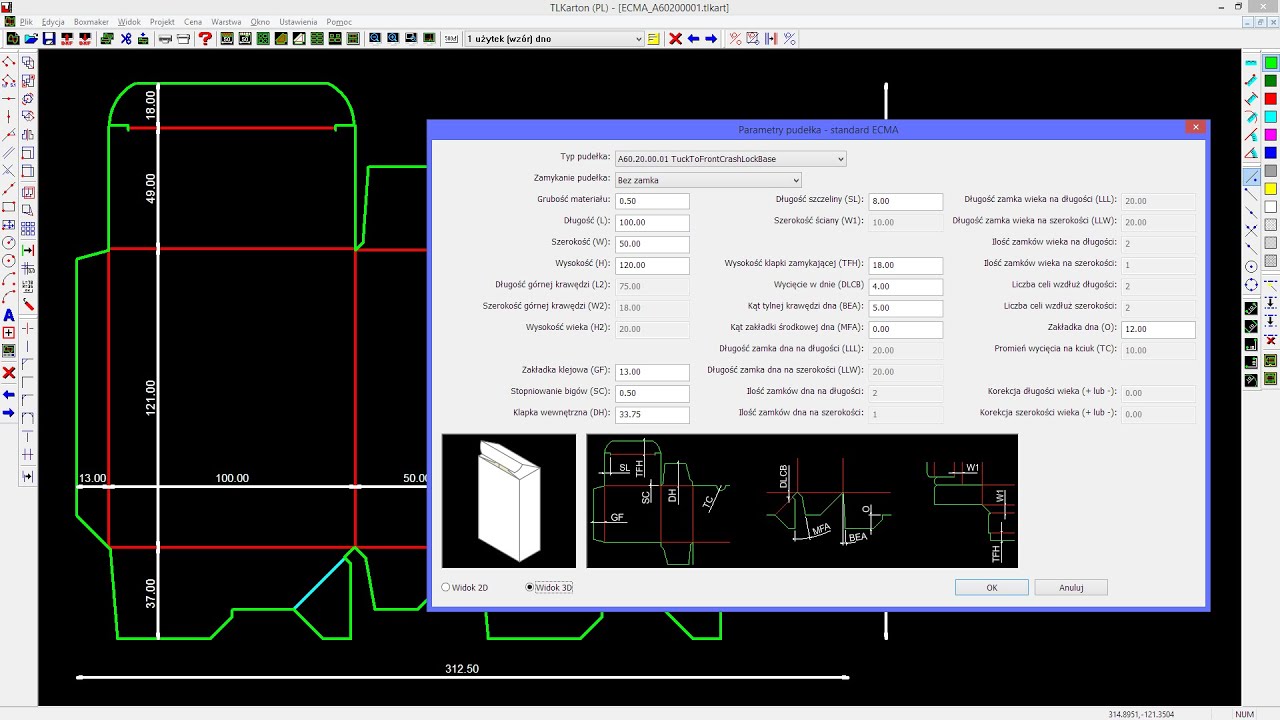Click the blue left arrow in left toolbar
Viewport: 1280px width, 720px height.
coord(9,394)
